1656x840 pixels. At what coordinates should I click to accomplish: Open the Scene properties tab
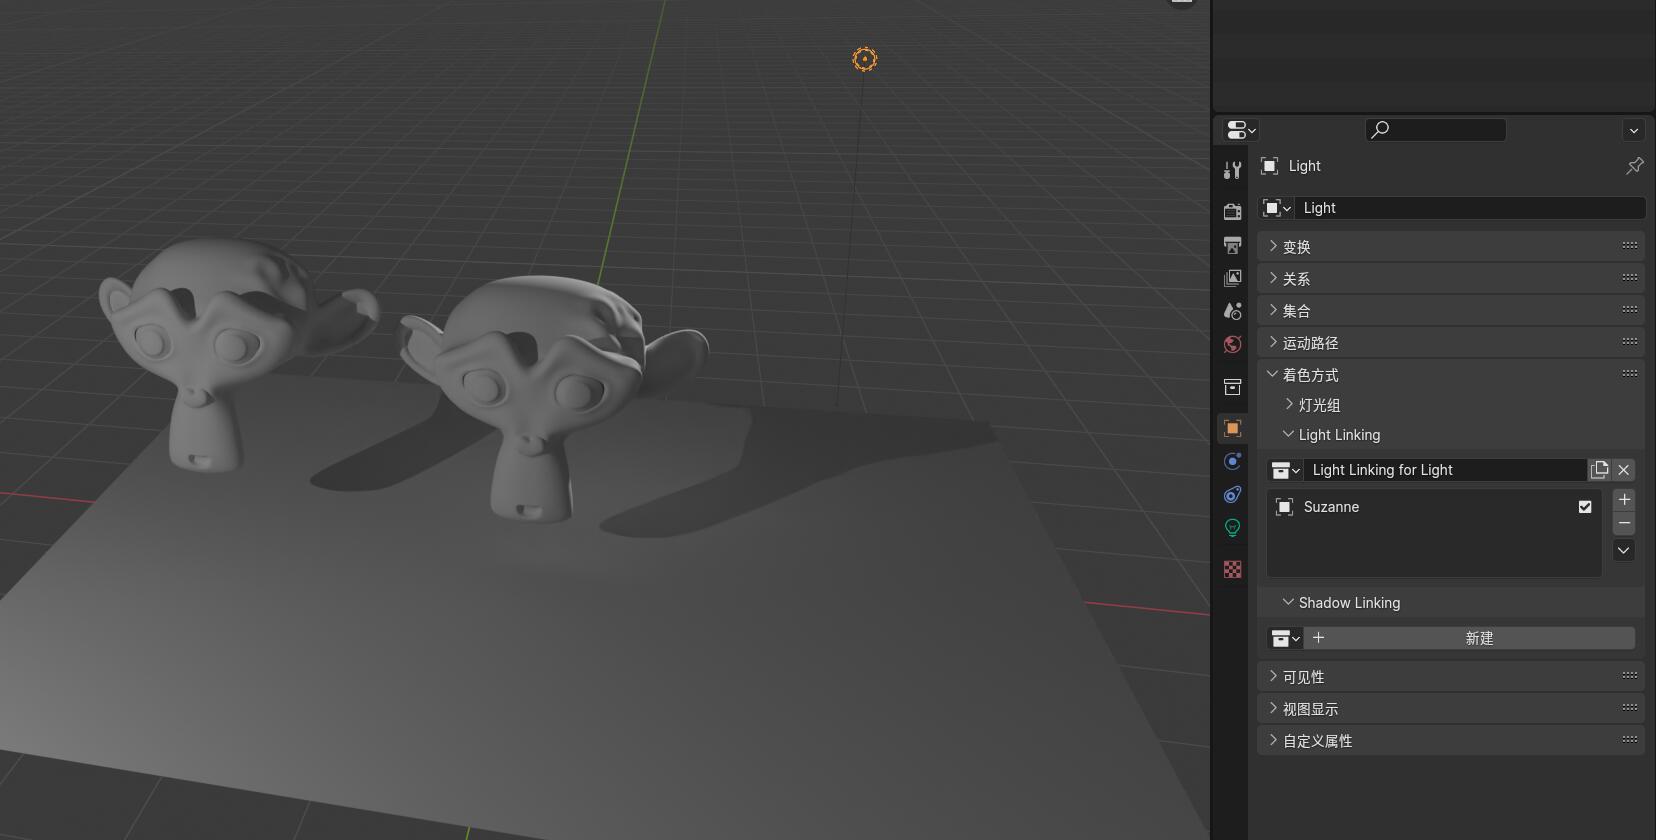pyautogui.click(x=1232, y=311)
